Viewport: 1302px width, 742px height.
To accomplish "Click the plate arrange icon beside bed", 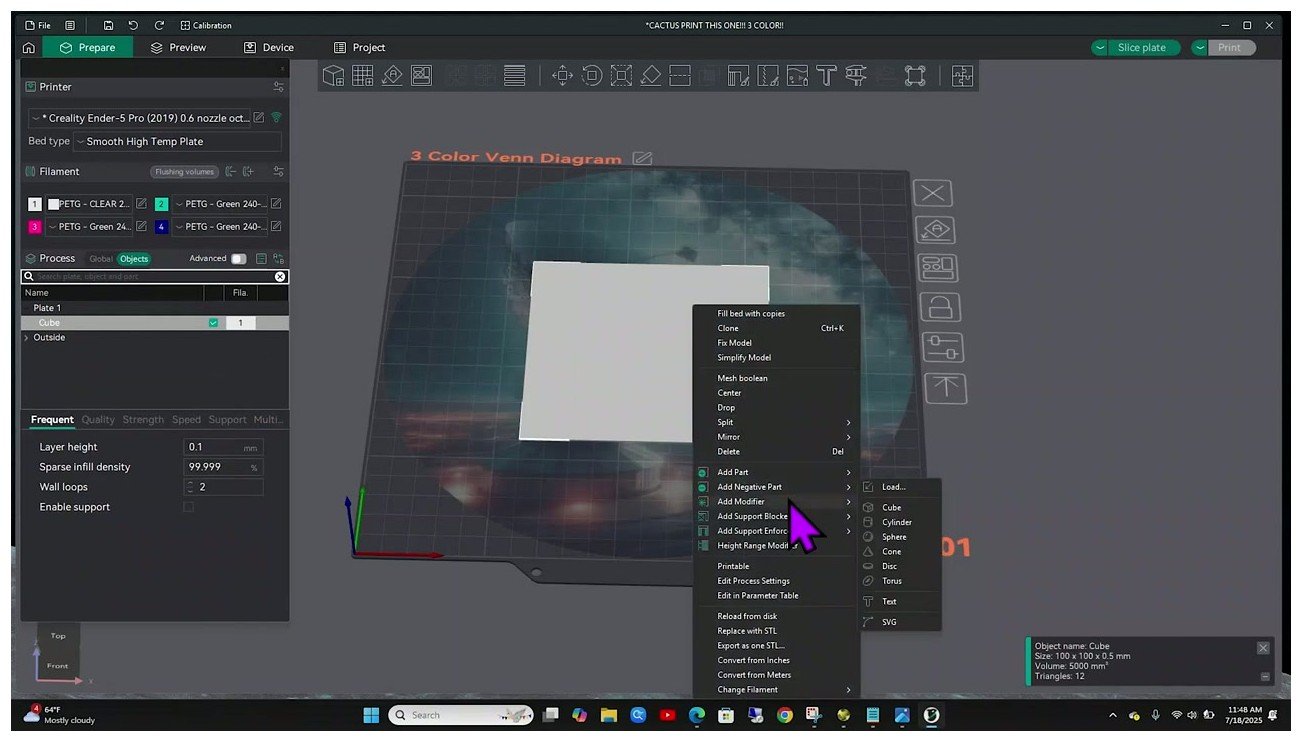I will click(x=939, y=268).
